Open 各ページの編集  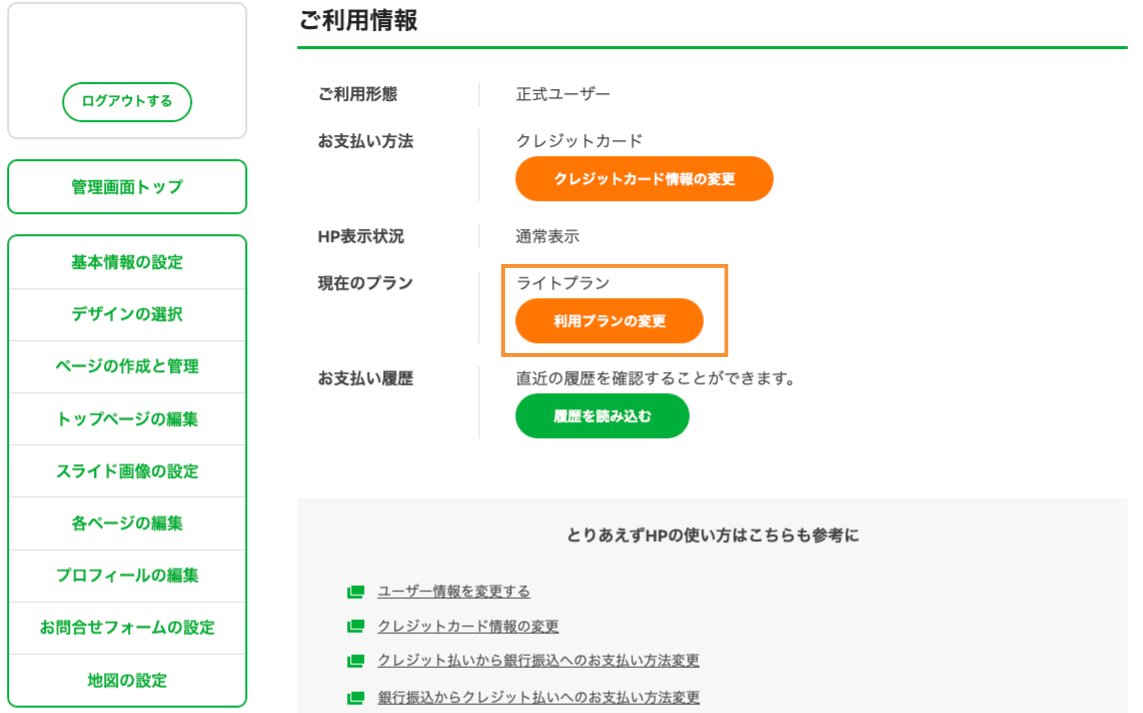click(x=126, y=523)
